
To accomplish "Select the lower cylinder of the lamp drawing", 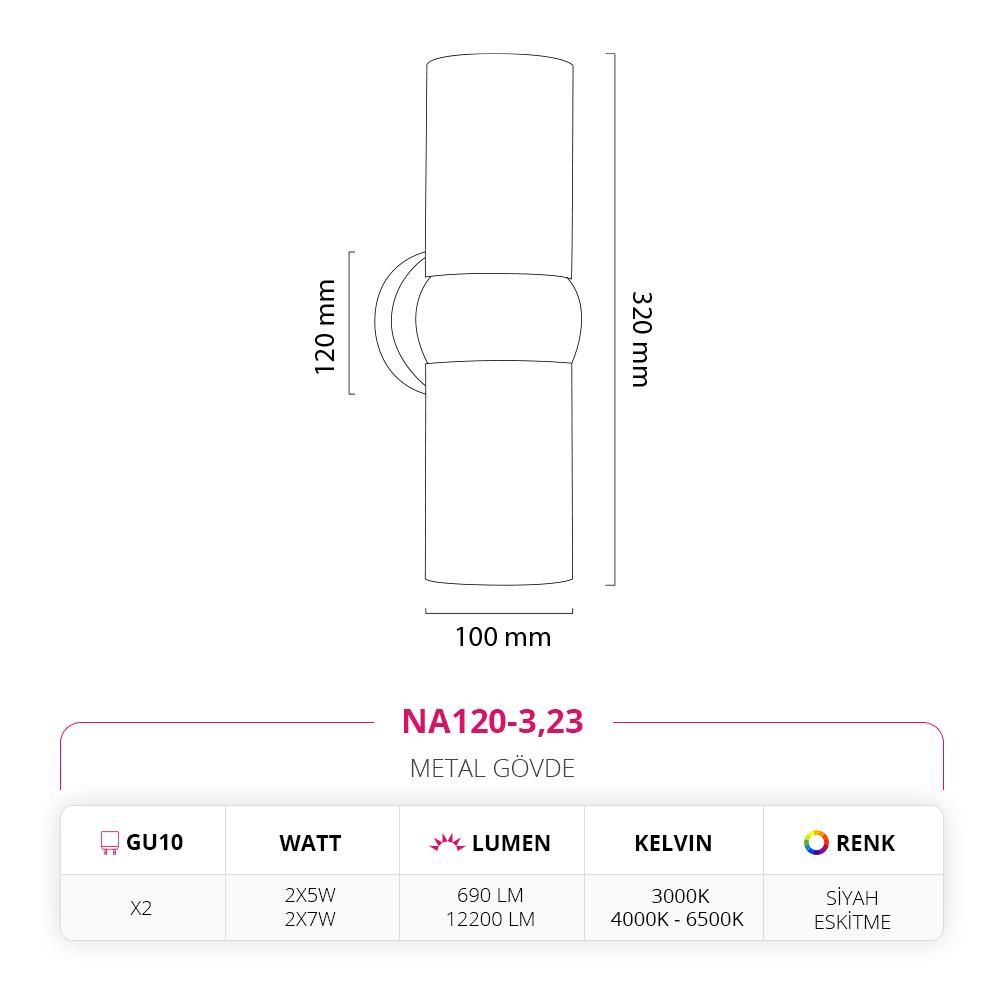I will pos(499,473).
